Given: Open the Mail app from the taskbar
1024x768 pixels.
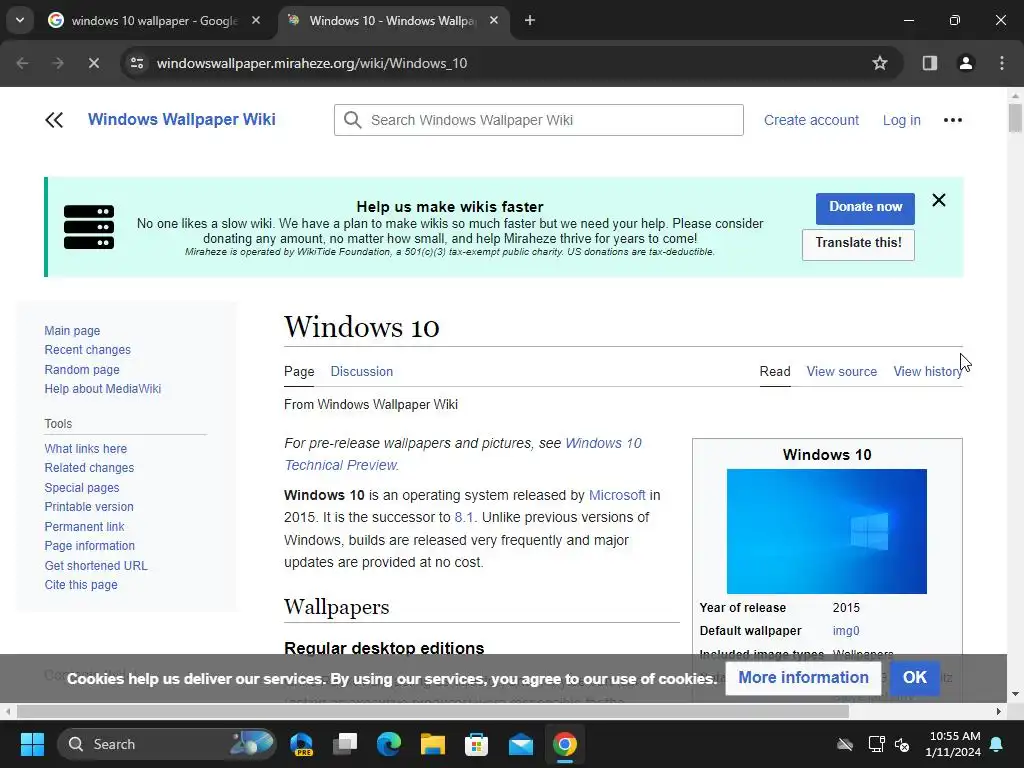Looking at the screenshot, I should pos(520,744).
